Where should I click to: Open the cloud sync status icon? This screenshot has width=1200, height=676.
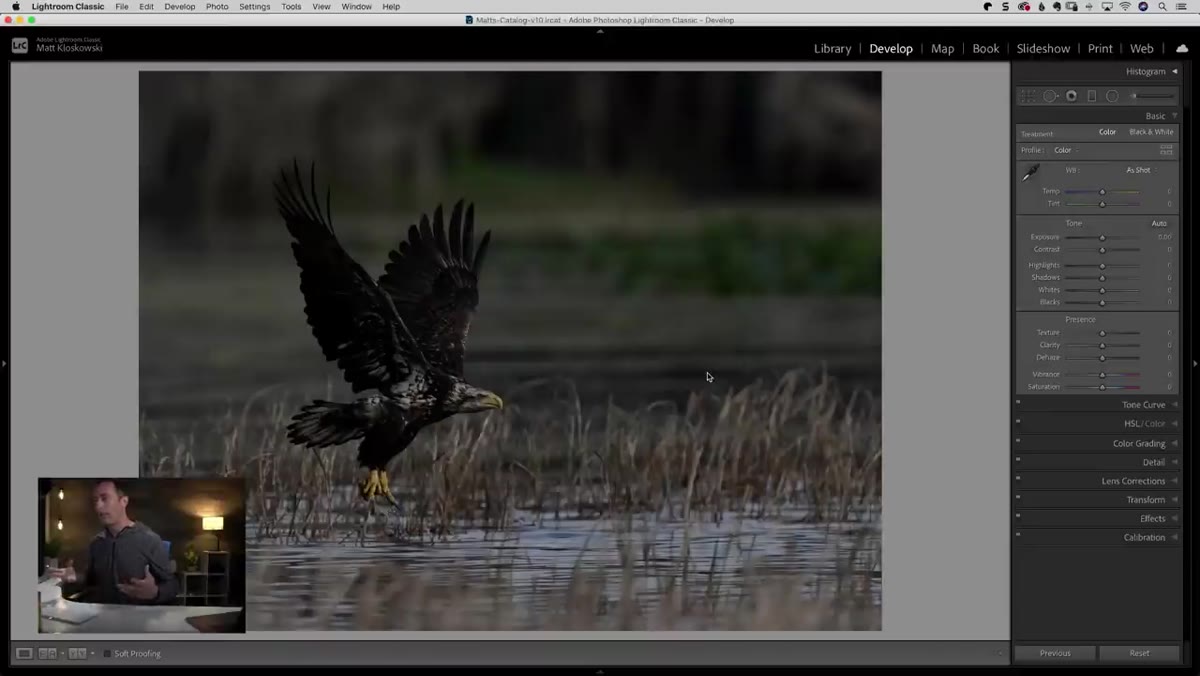1182,48
